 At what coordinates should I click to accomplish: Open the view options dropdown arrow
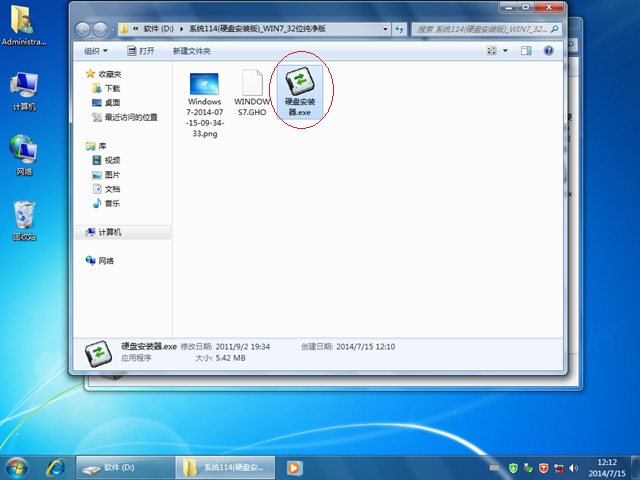(506, 50)
